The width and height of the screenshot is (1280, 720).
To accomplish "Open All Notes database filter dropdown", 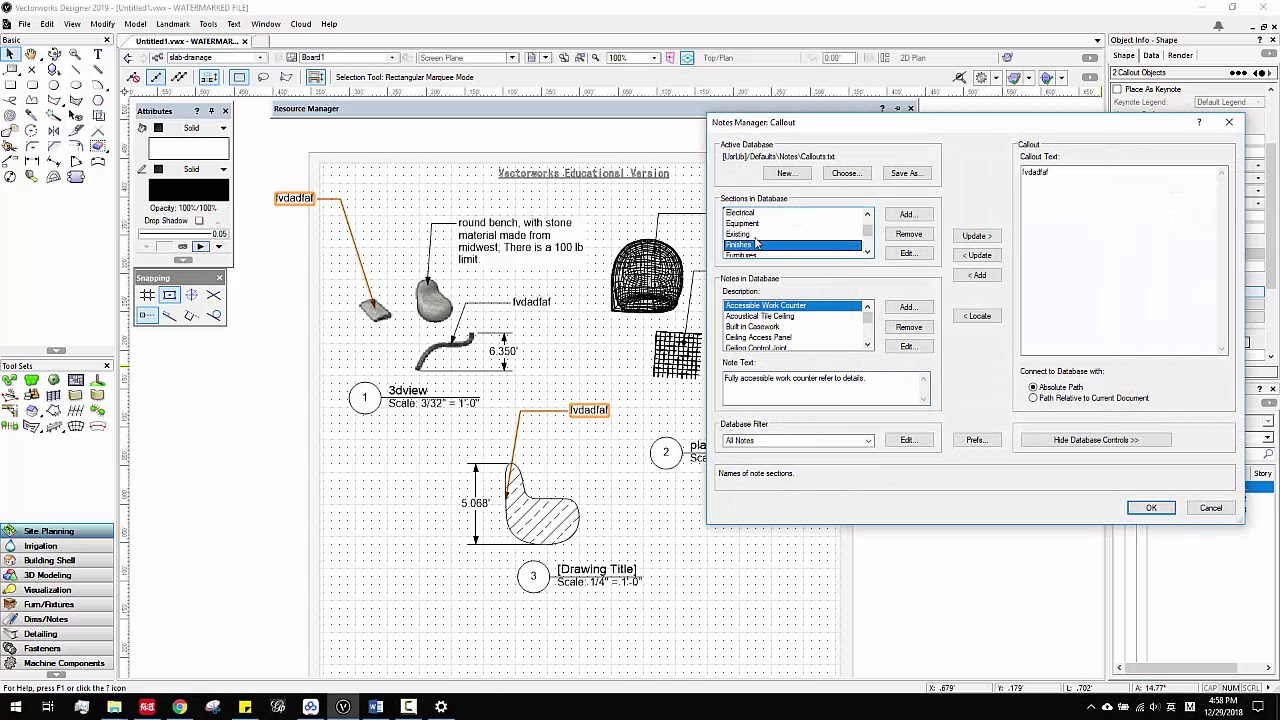I will 798,441.
